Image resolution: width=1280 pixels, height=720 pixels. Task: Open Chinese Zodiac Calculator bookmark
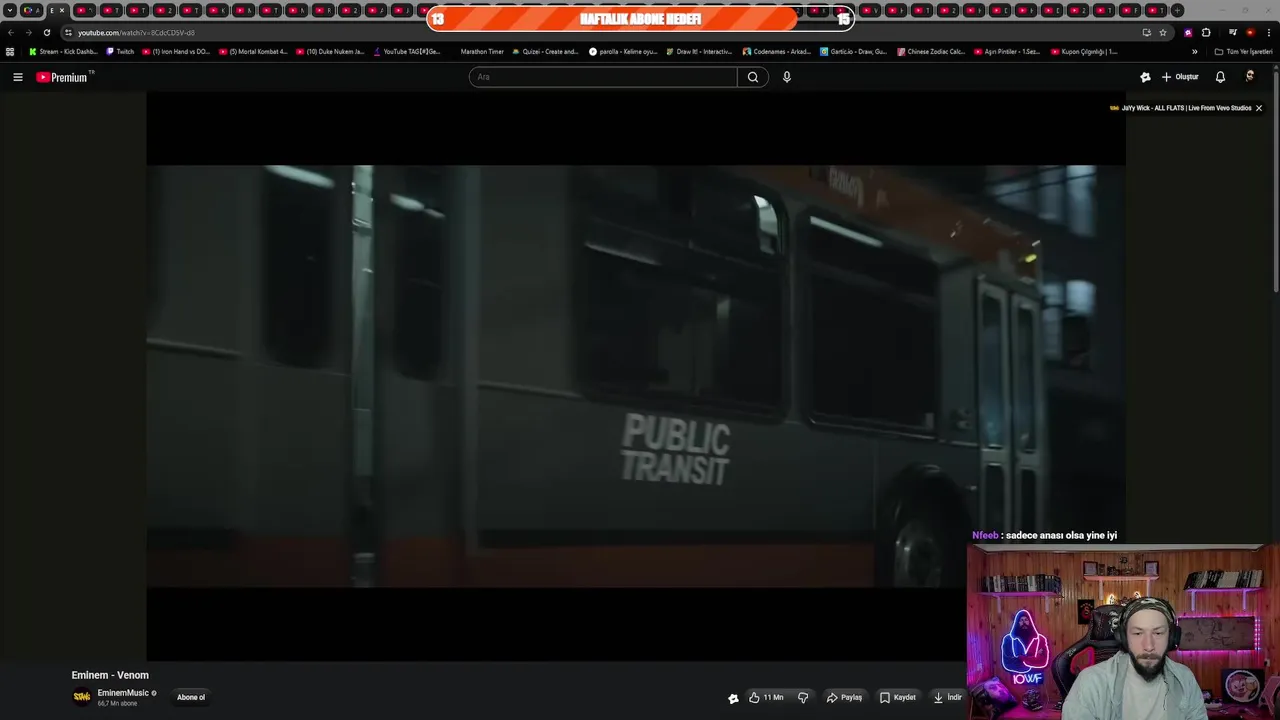[x=931, y=52]
